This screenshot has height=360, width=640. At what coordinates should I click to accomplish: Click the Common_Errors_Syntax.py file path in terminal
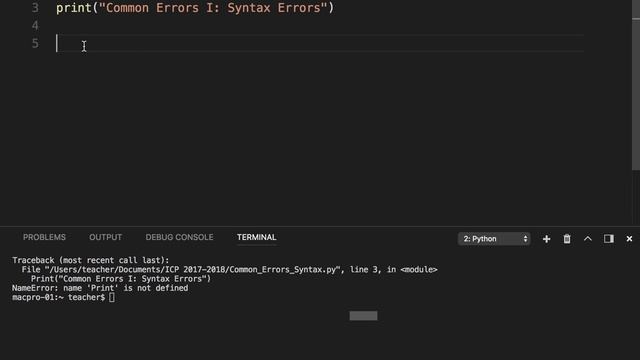pyautogui.click(x=193, y=269)
